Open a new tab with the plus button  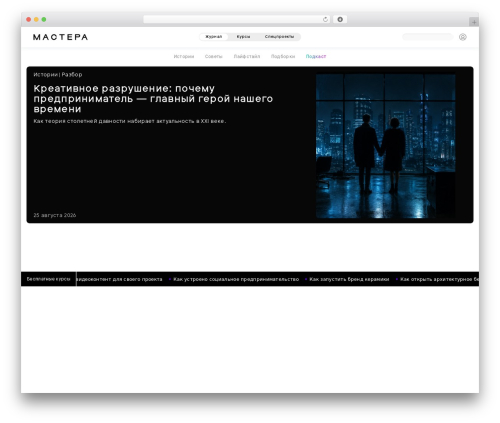click(x=474, y=22)
